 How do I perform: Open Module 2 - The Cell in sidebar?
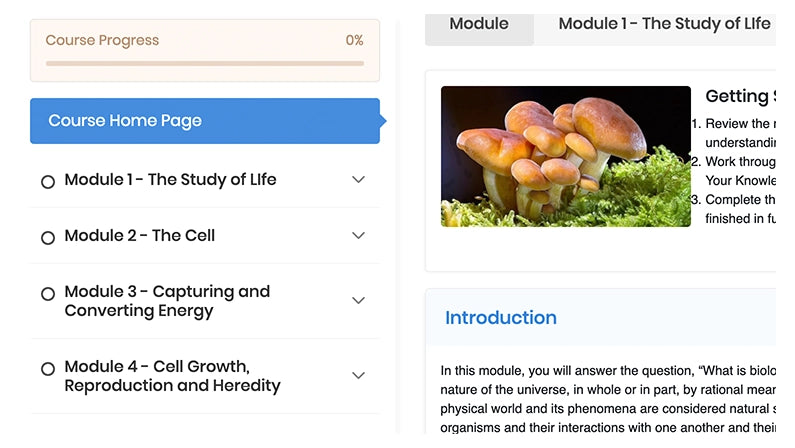[140, 236]
